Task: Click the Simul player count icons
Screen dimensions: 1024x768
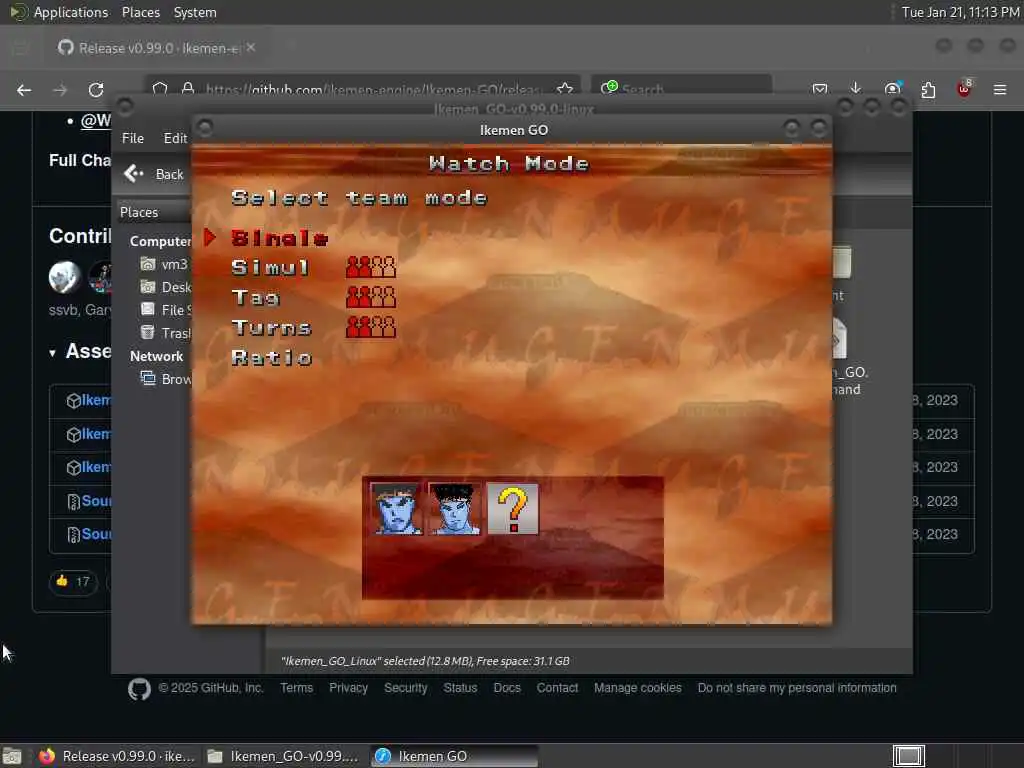Action: (371, 267)
